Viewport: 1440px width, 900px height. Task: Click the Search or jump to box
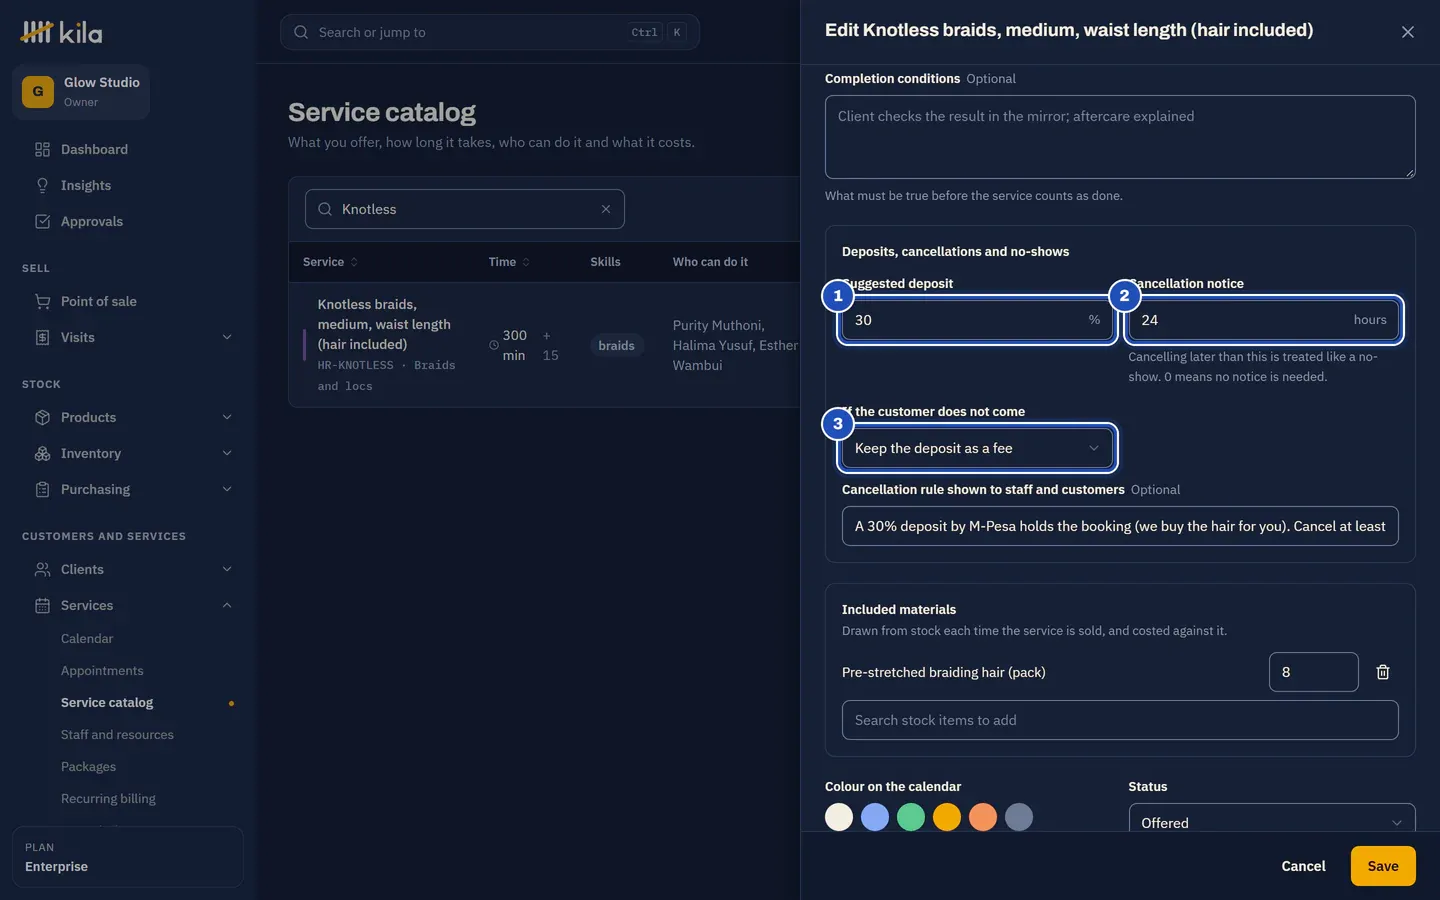(x=490, y=32)
